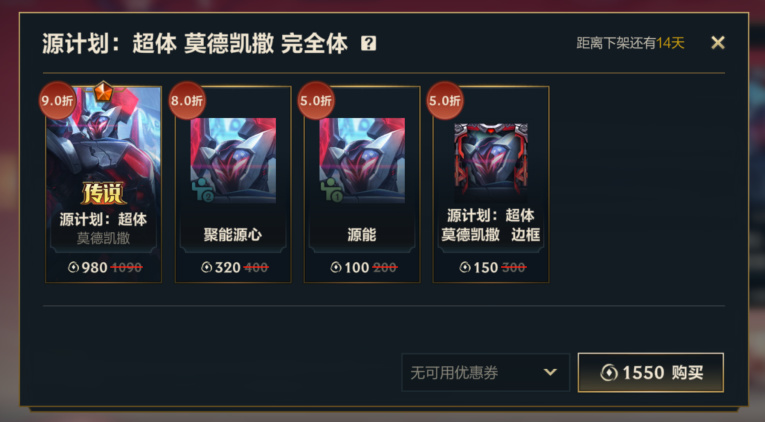Select the 莫德凯撒 边框 border thumbnail
Screen dimensions: 765x422
click(x=491, y=162)
